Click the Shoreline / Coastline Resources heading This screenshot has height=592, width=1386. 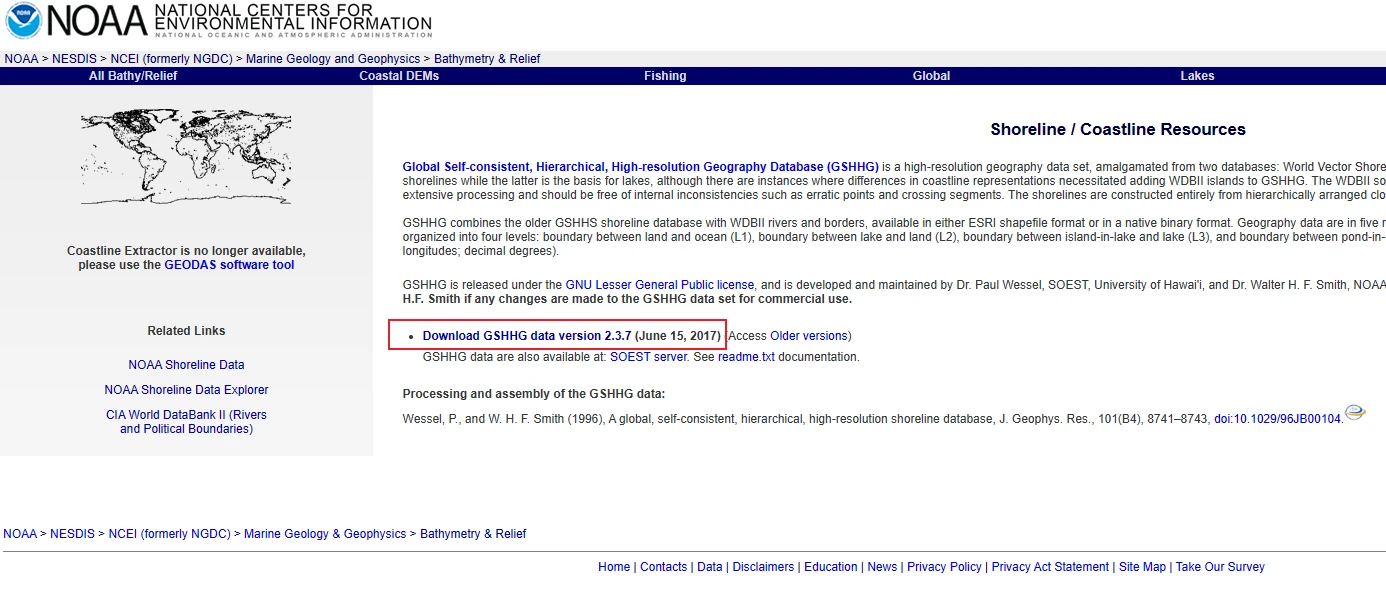(1118, 129)
